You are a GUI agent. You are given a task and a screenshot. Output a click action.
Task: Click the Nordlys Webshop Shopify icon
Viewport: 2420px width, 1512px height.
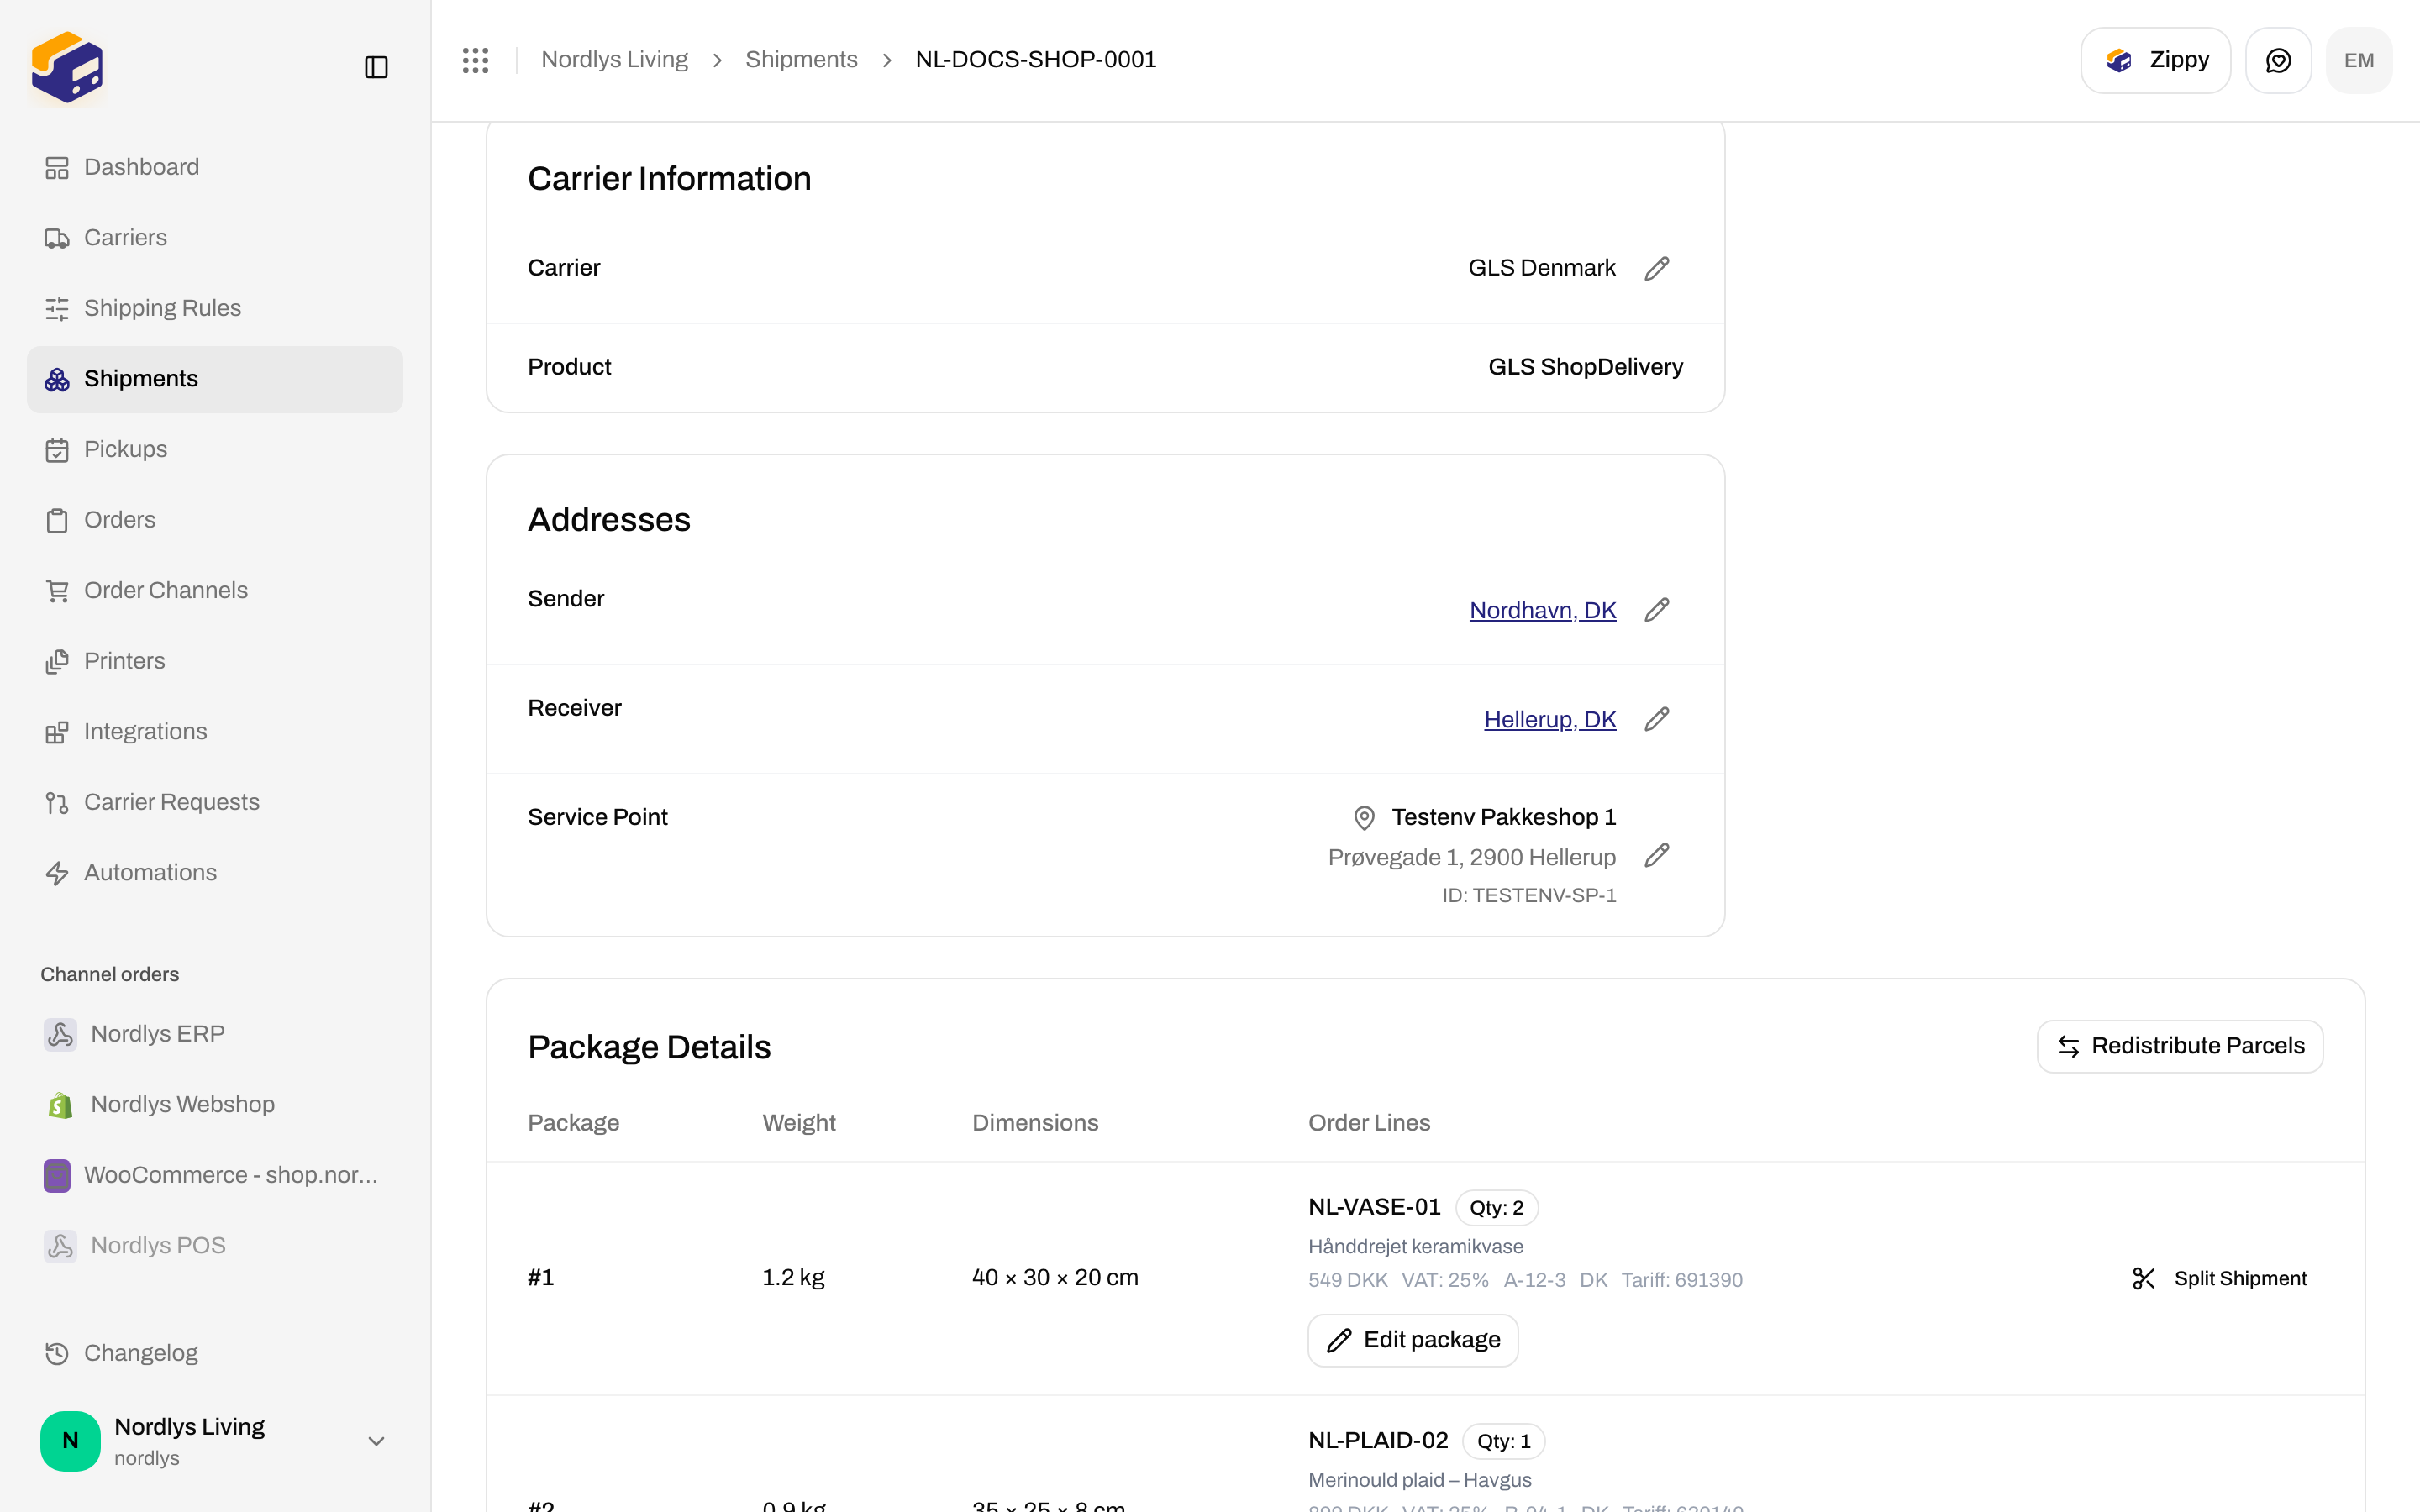pos(60,1105)
